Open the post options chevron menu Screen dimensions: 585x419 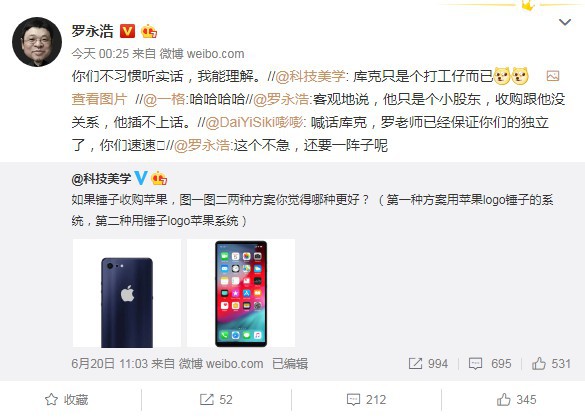tap(564, 22)
